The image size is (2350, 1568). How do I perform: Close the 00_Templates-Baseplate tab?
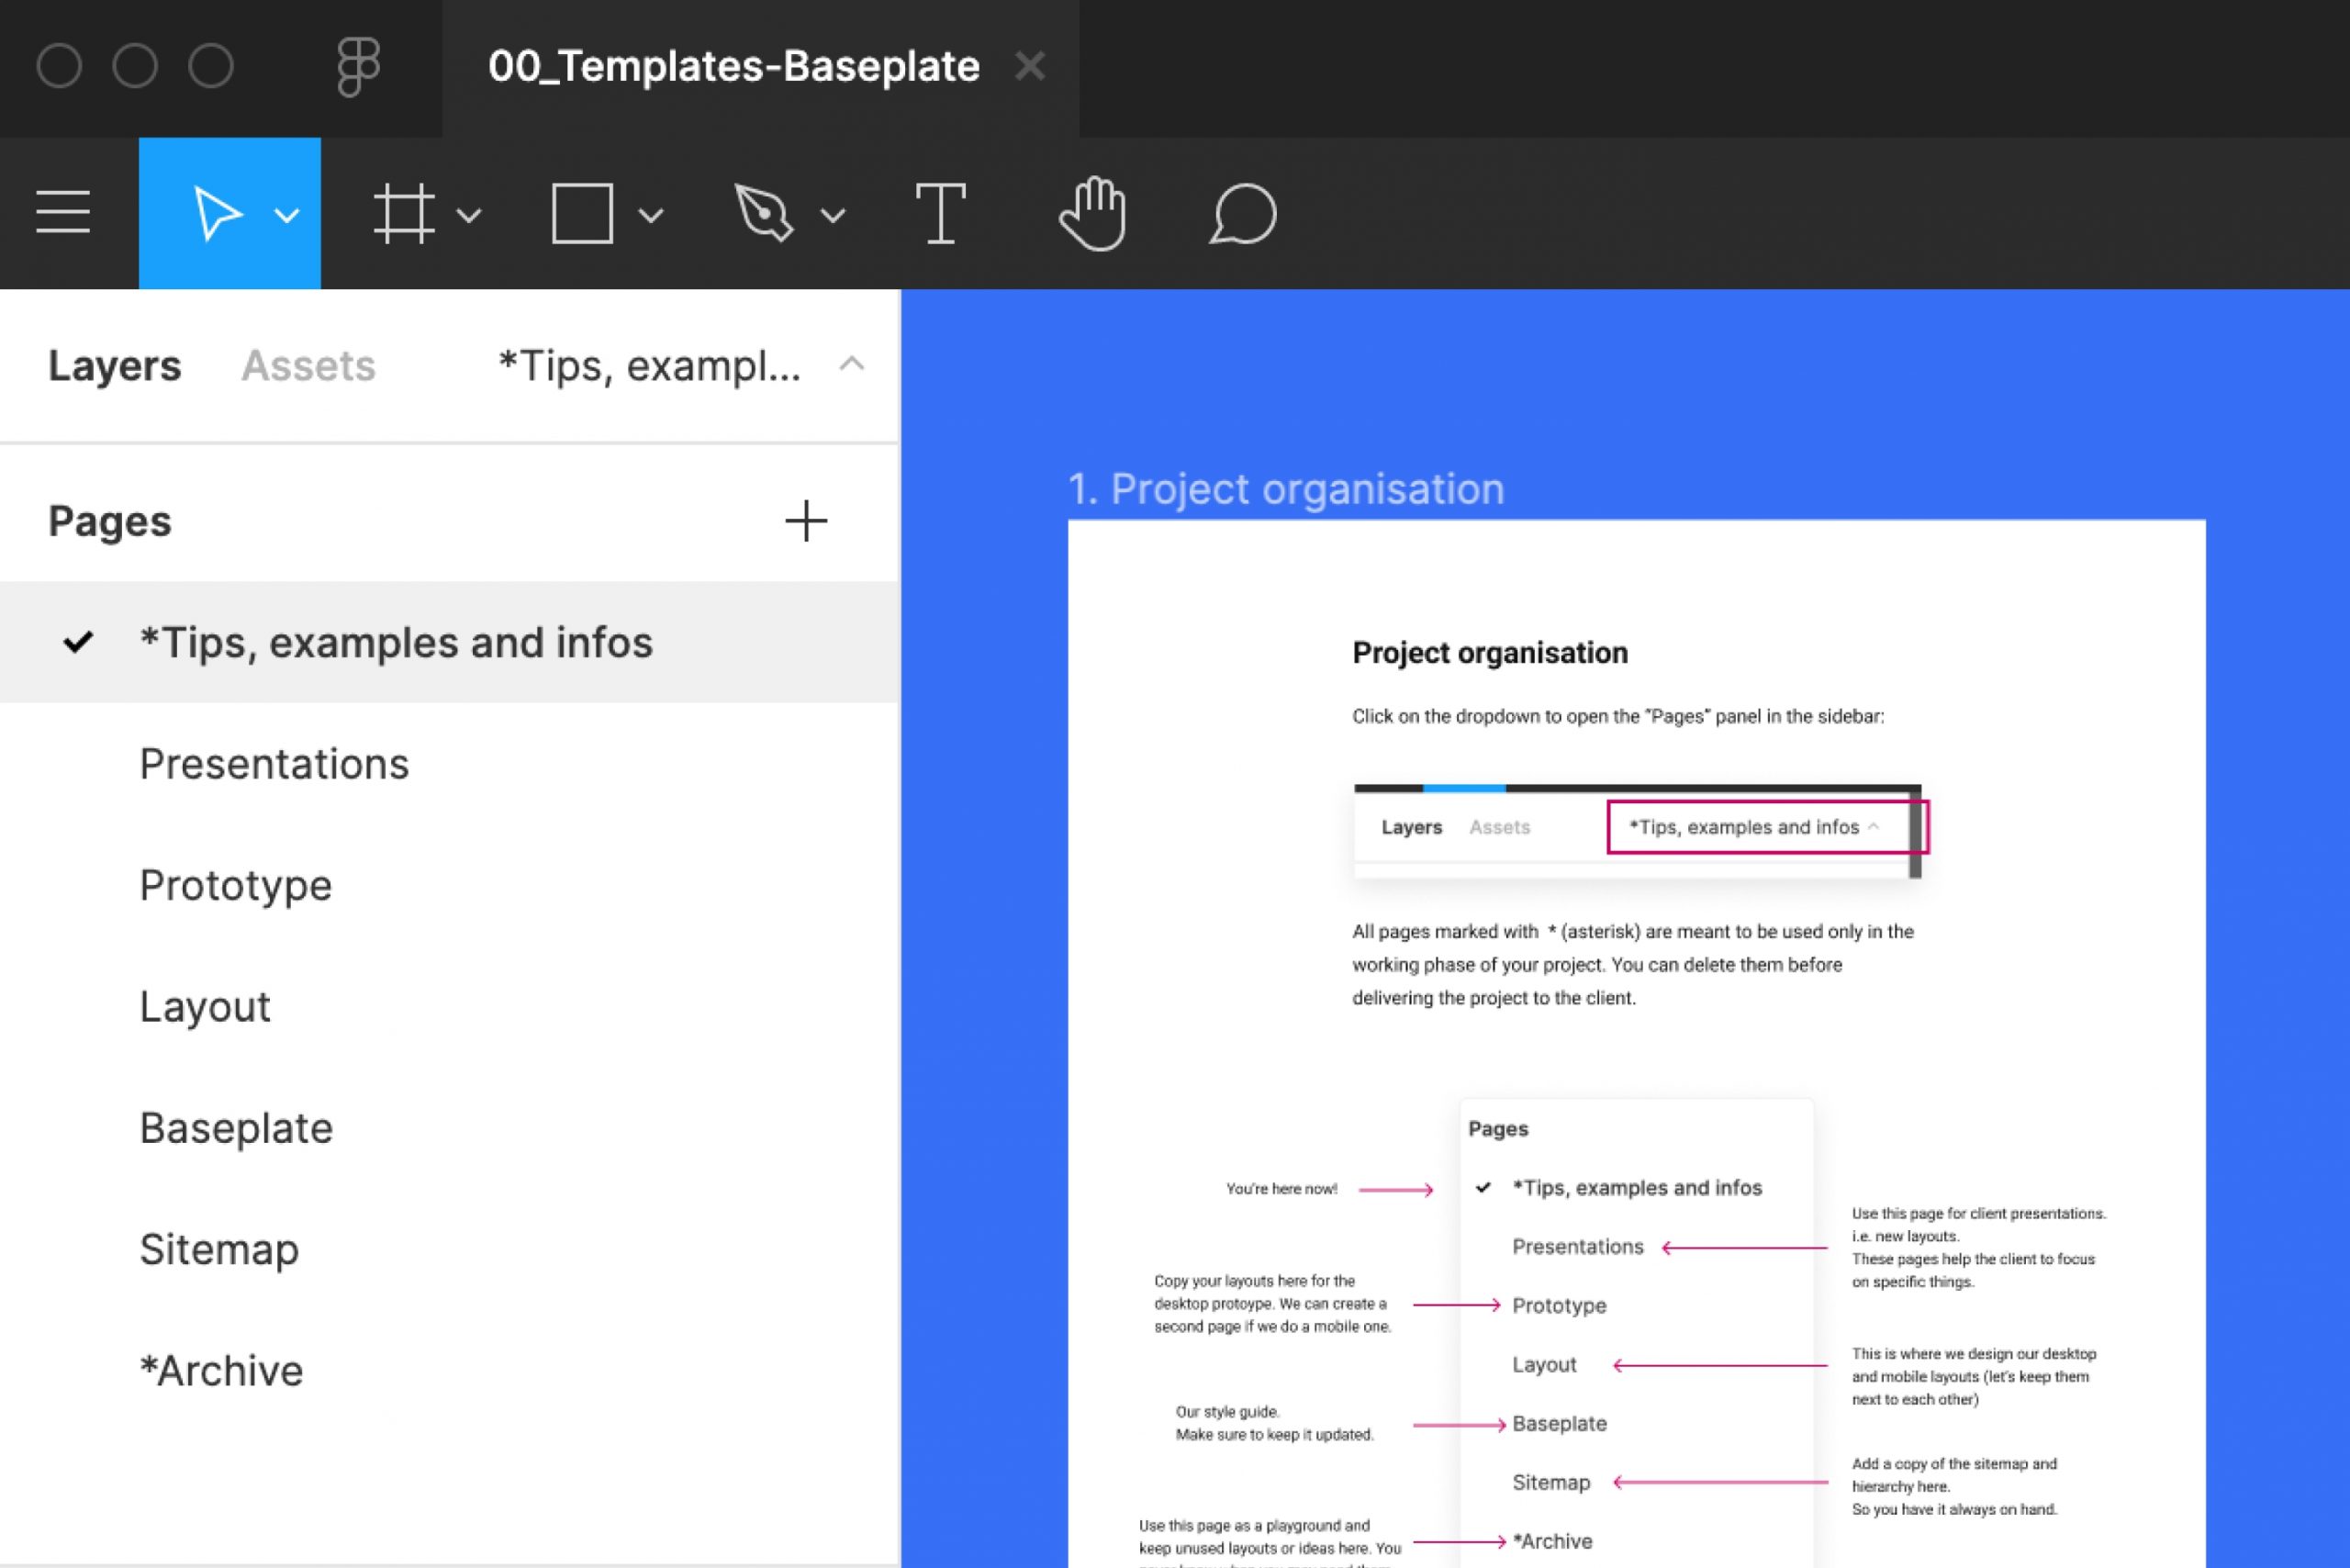pos(1029,67)
